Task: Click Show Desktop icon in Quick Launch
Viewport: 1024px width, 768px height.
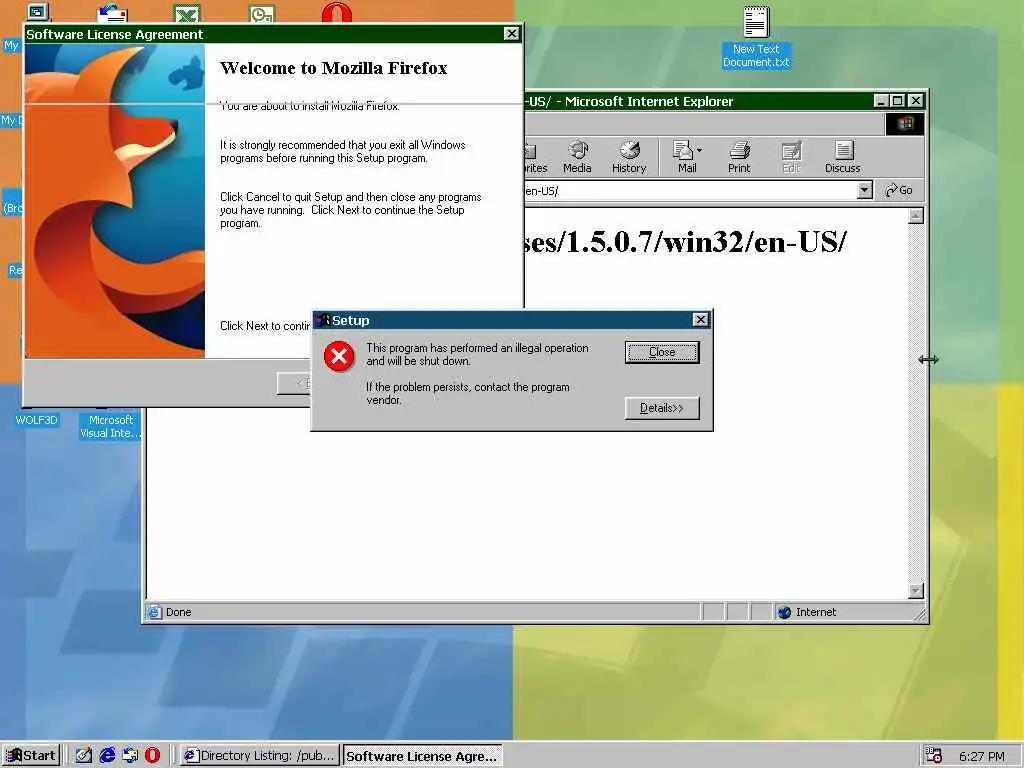Action: [84, 756]
